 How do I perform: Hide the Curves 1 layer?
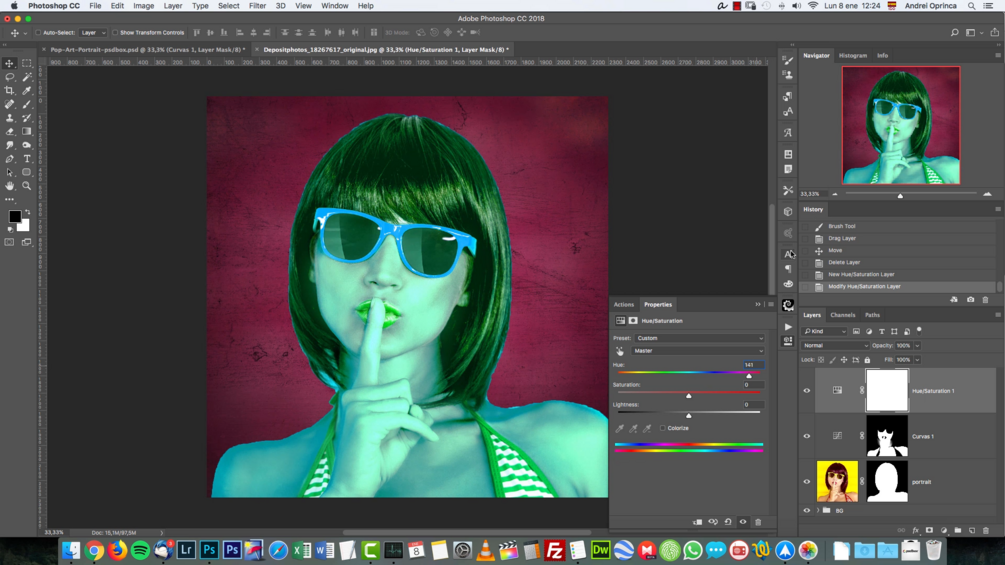807,436
